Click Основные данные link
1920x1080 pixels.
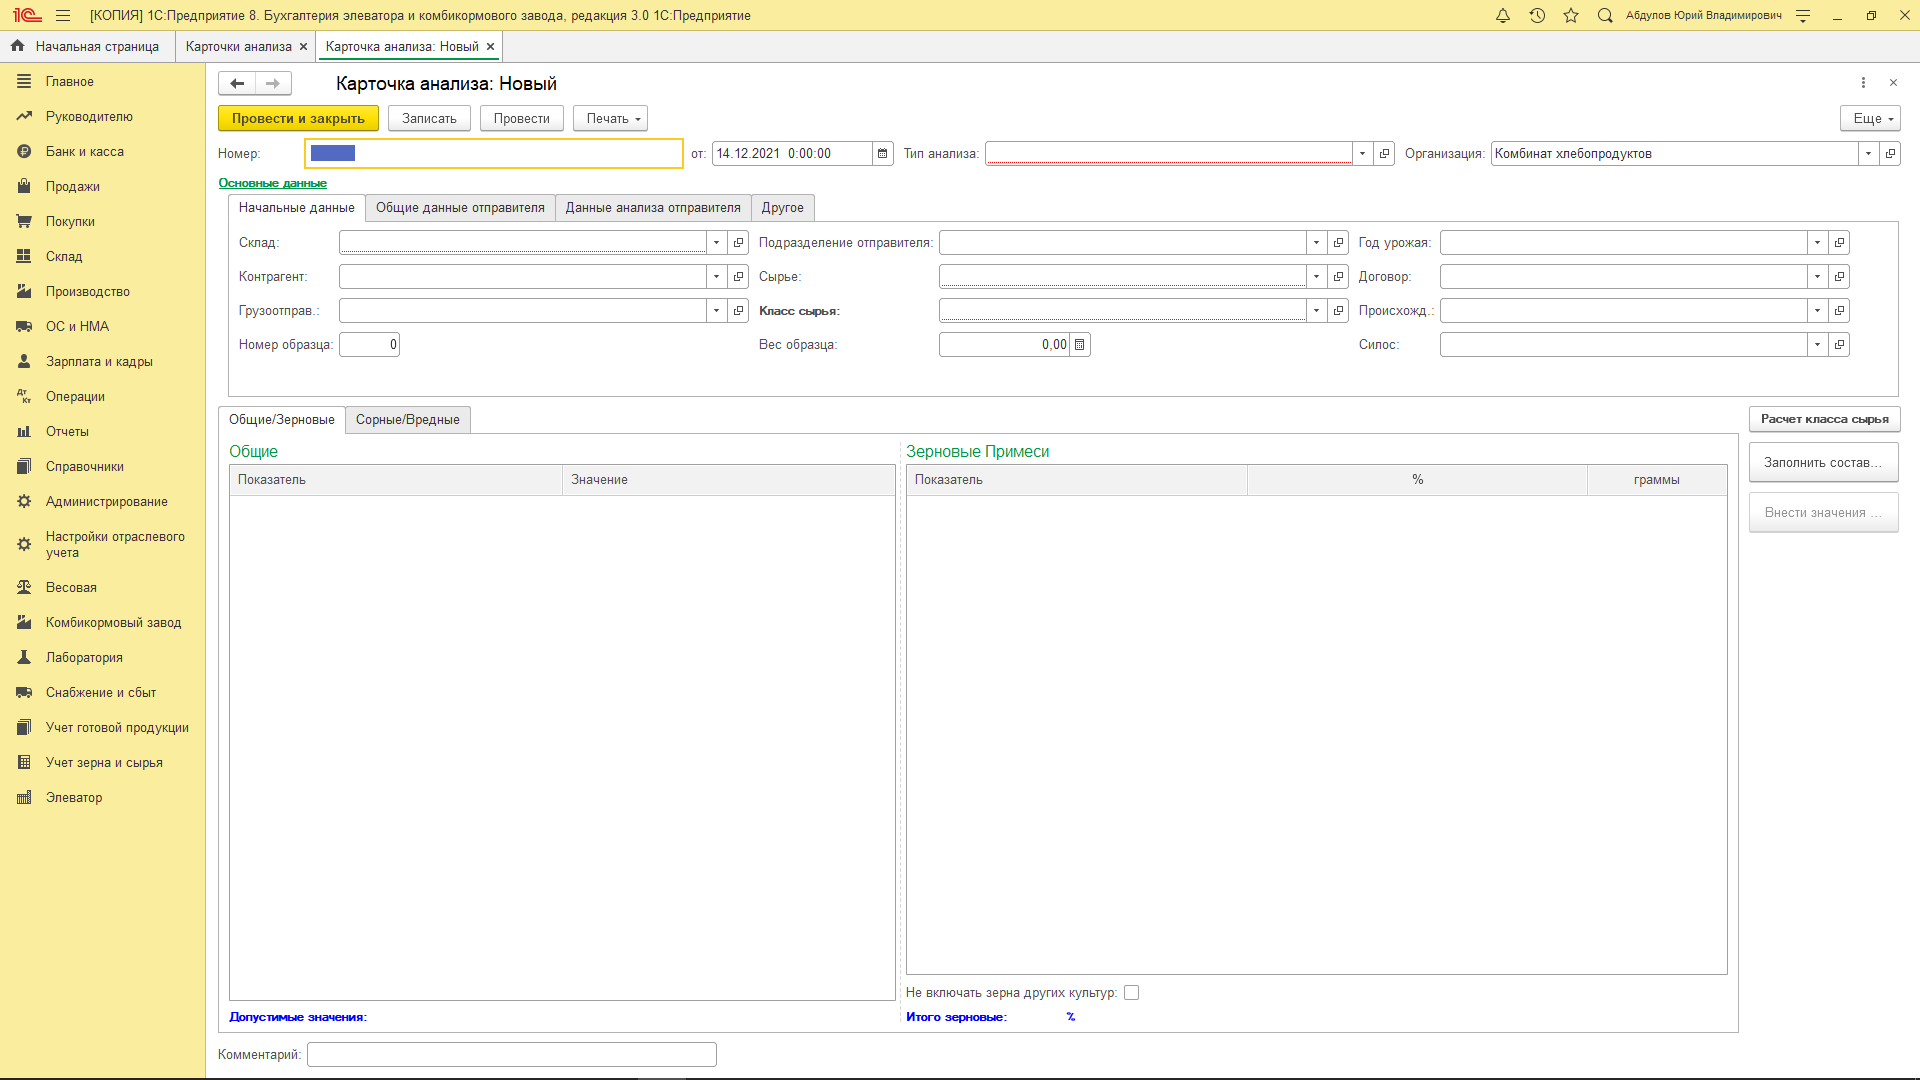(272, 183)
